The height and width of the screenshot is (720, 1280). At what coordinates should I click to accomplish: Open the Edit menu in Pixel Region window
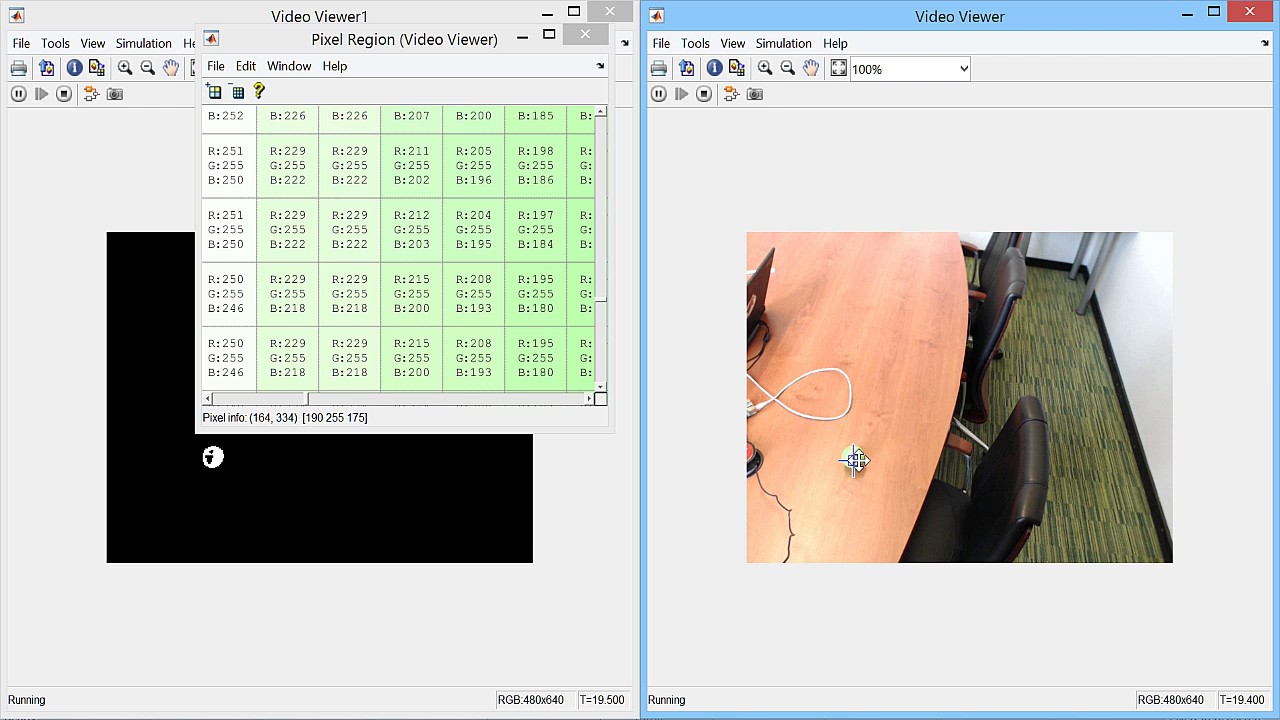246,66
